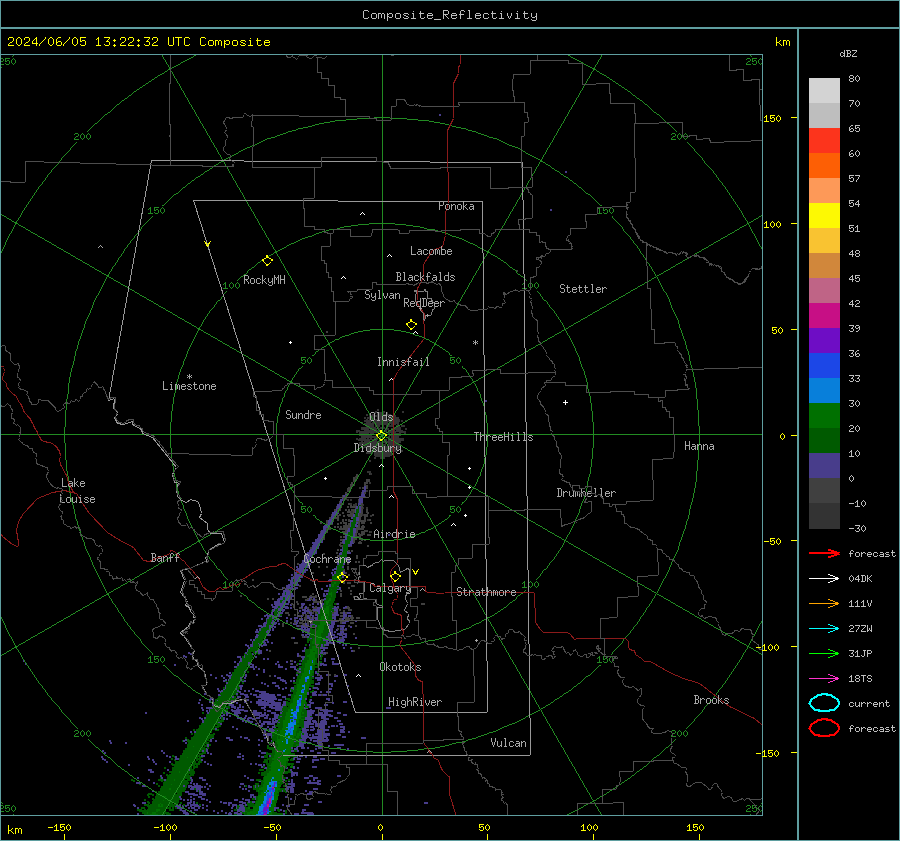
Task: Click the Vulcan town label
Action: pos(508,743)
